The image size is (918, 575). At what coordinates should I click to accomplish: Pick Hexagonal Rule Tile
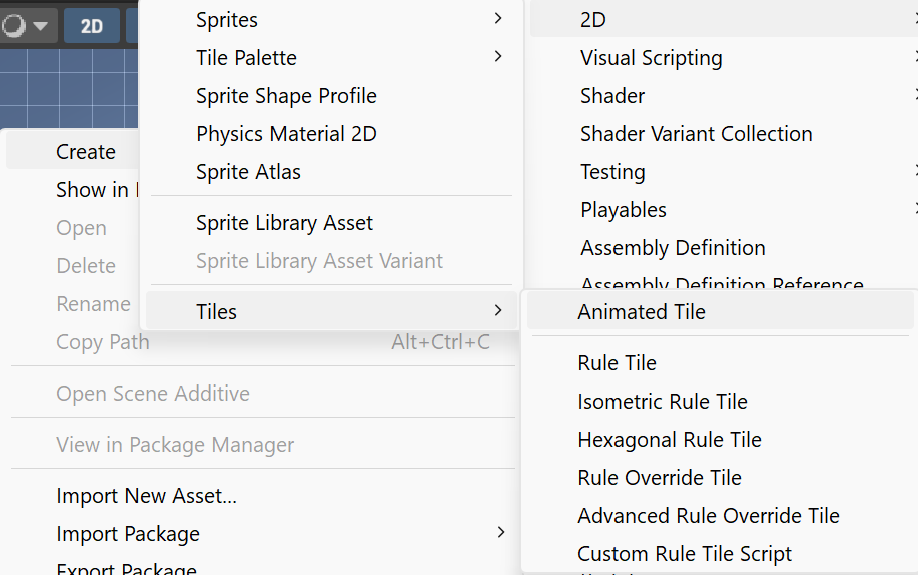pos(669,440)
